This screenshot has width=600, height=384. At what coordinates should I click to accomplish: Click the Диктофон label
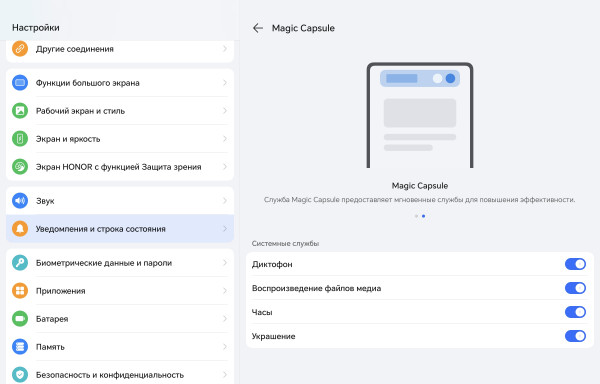(x=272, y=264)
